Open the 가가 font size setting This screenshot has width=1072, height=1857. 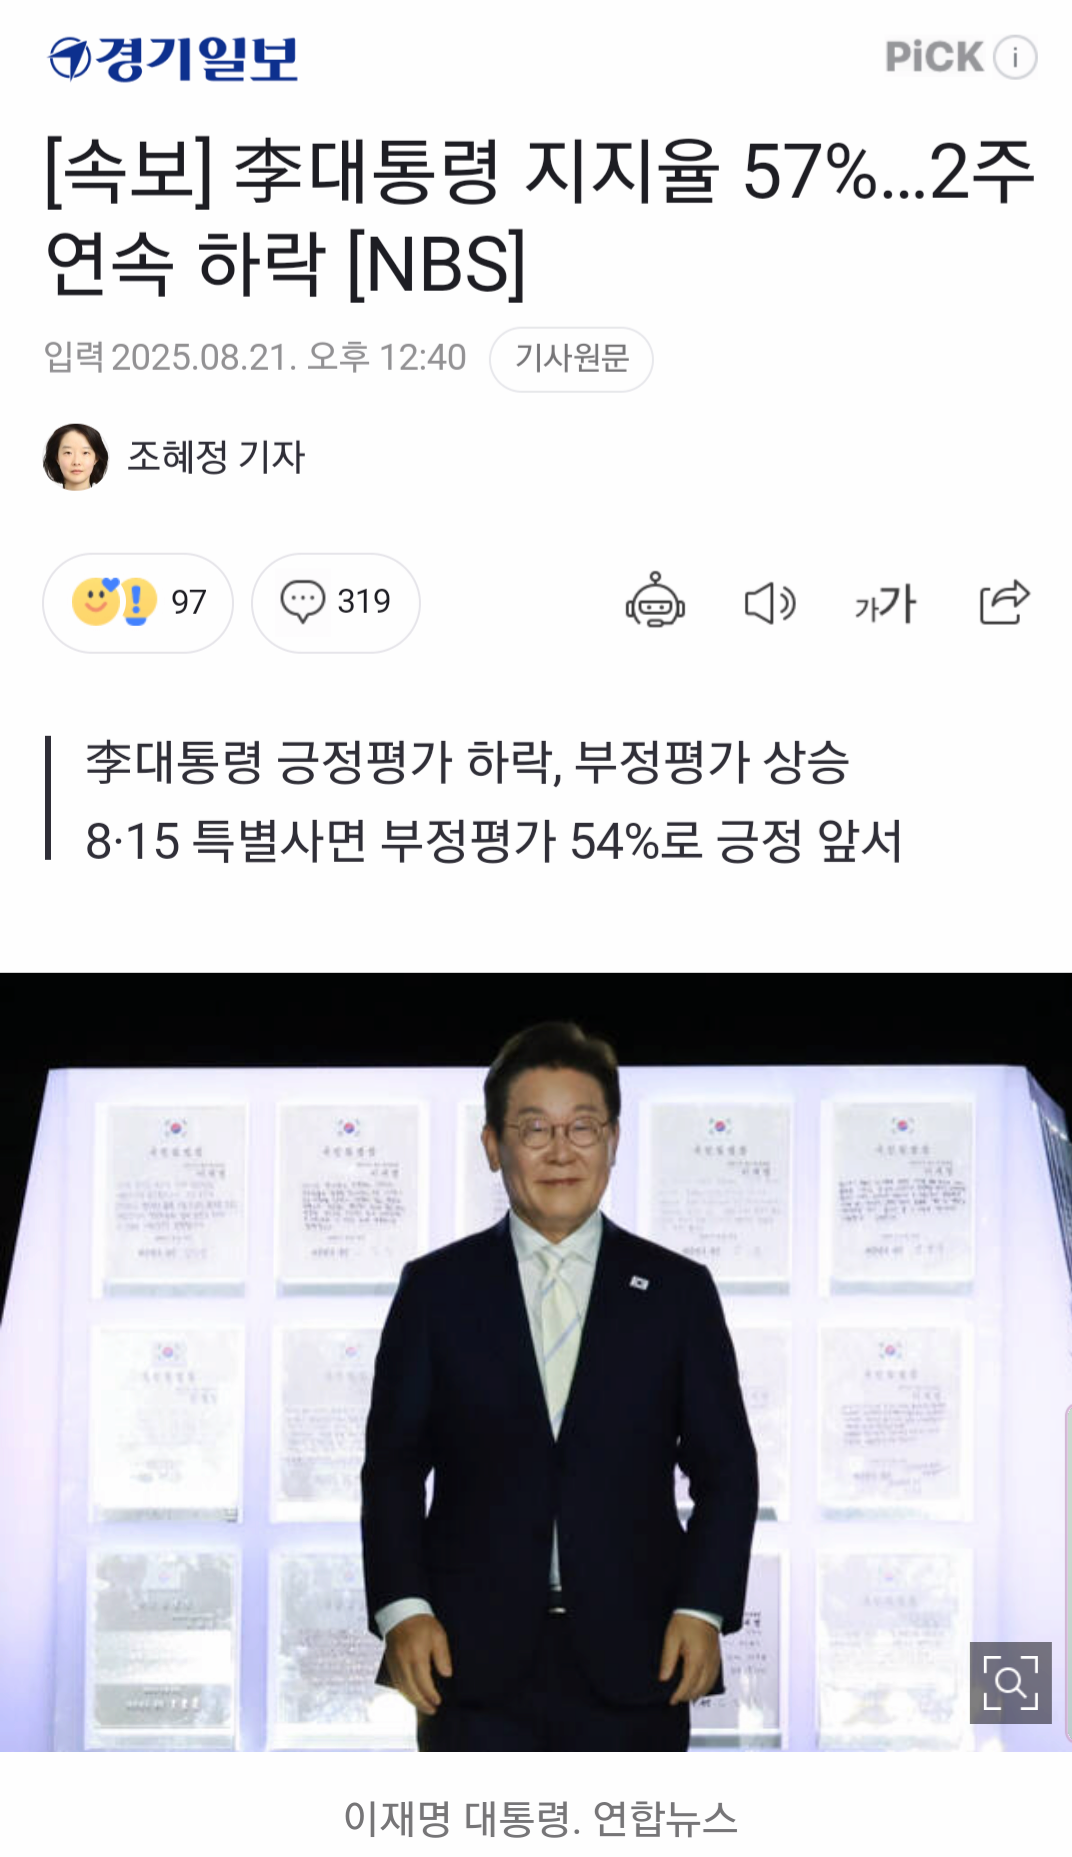point(886,603)
